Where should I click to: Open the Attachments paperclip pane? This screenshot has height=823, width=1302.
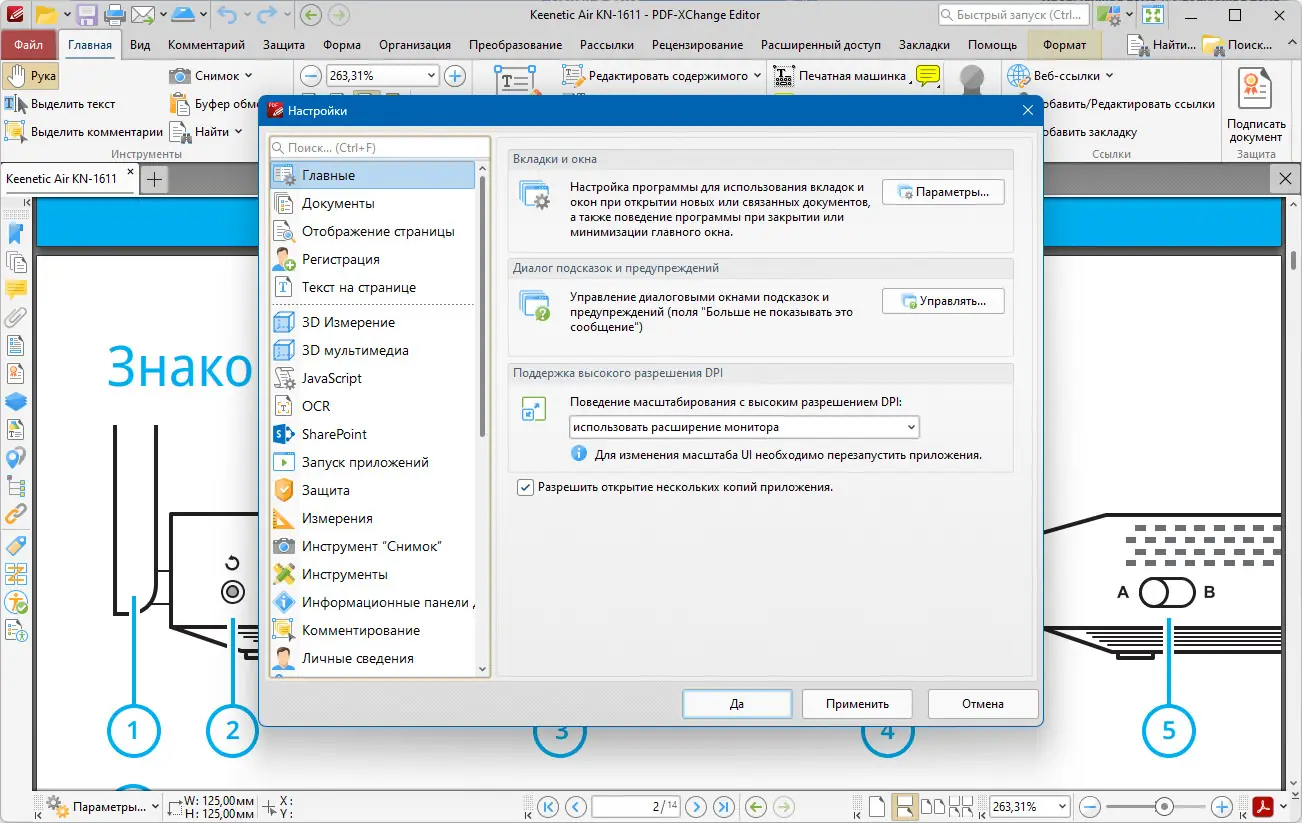15,318
